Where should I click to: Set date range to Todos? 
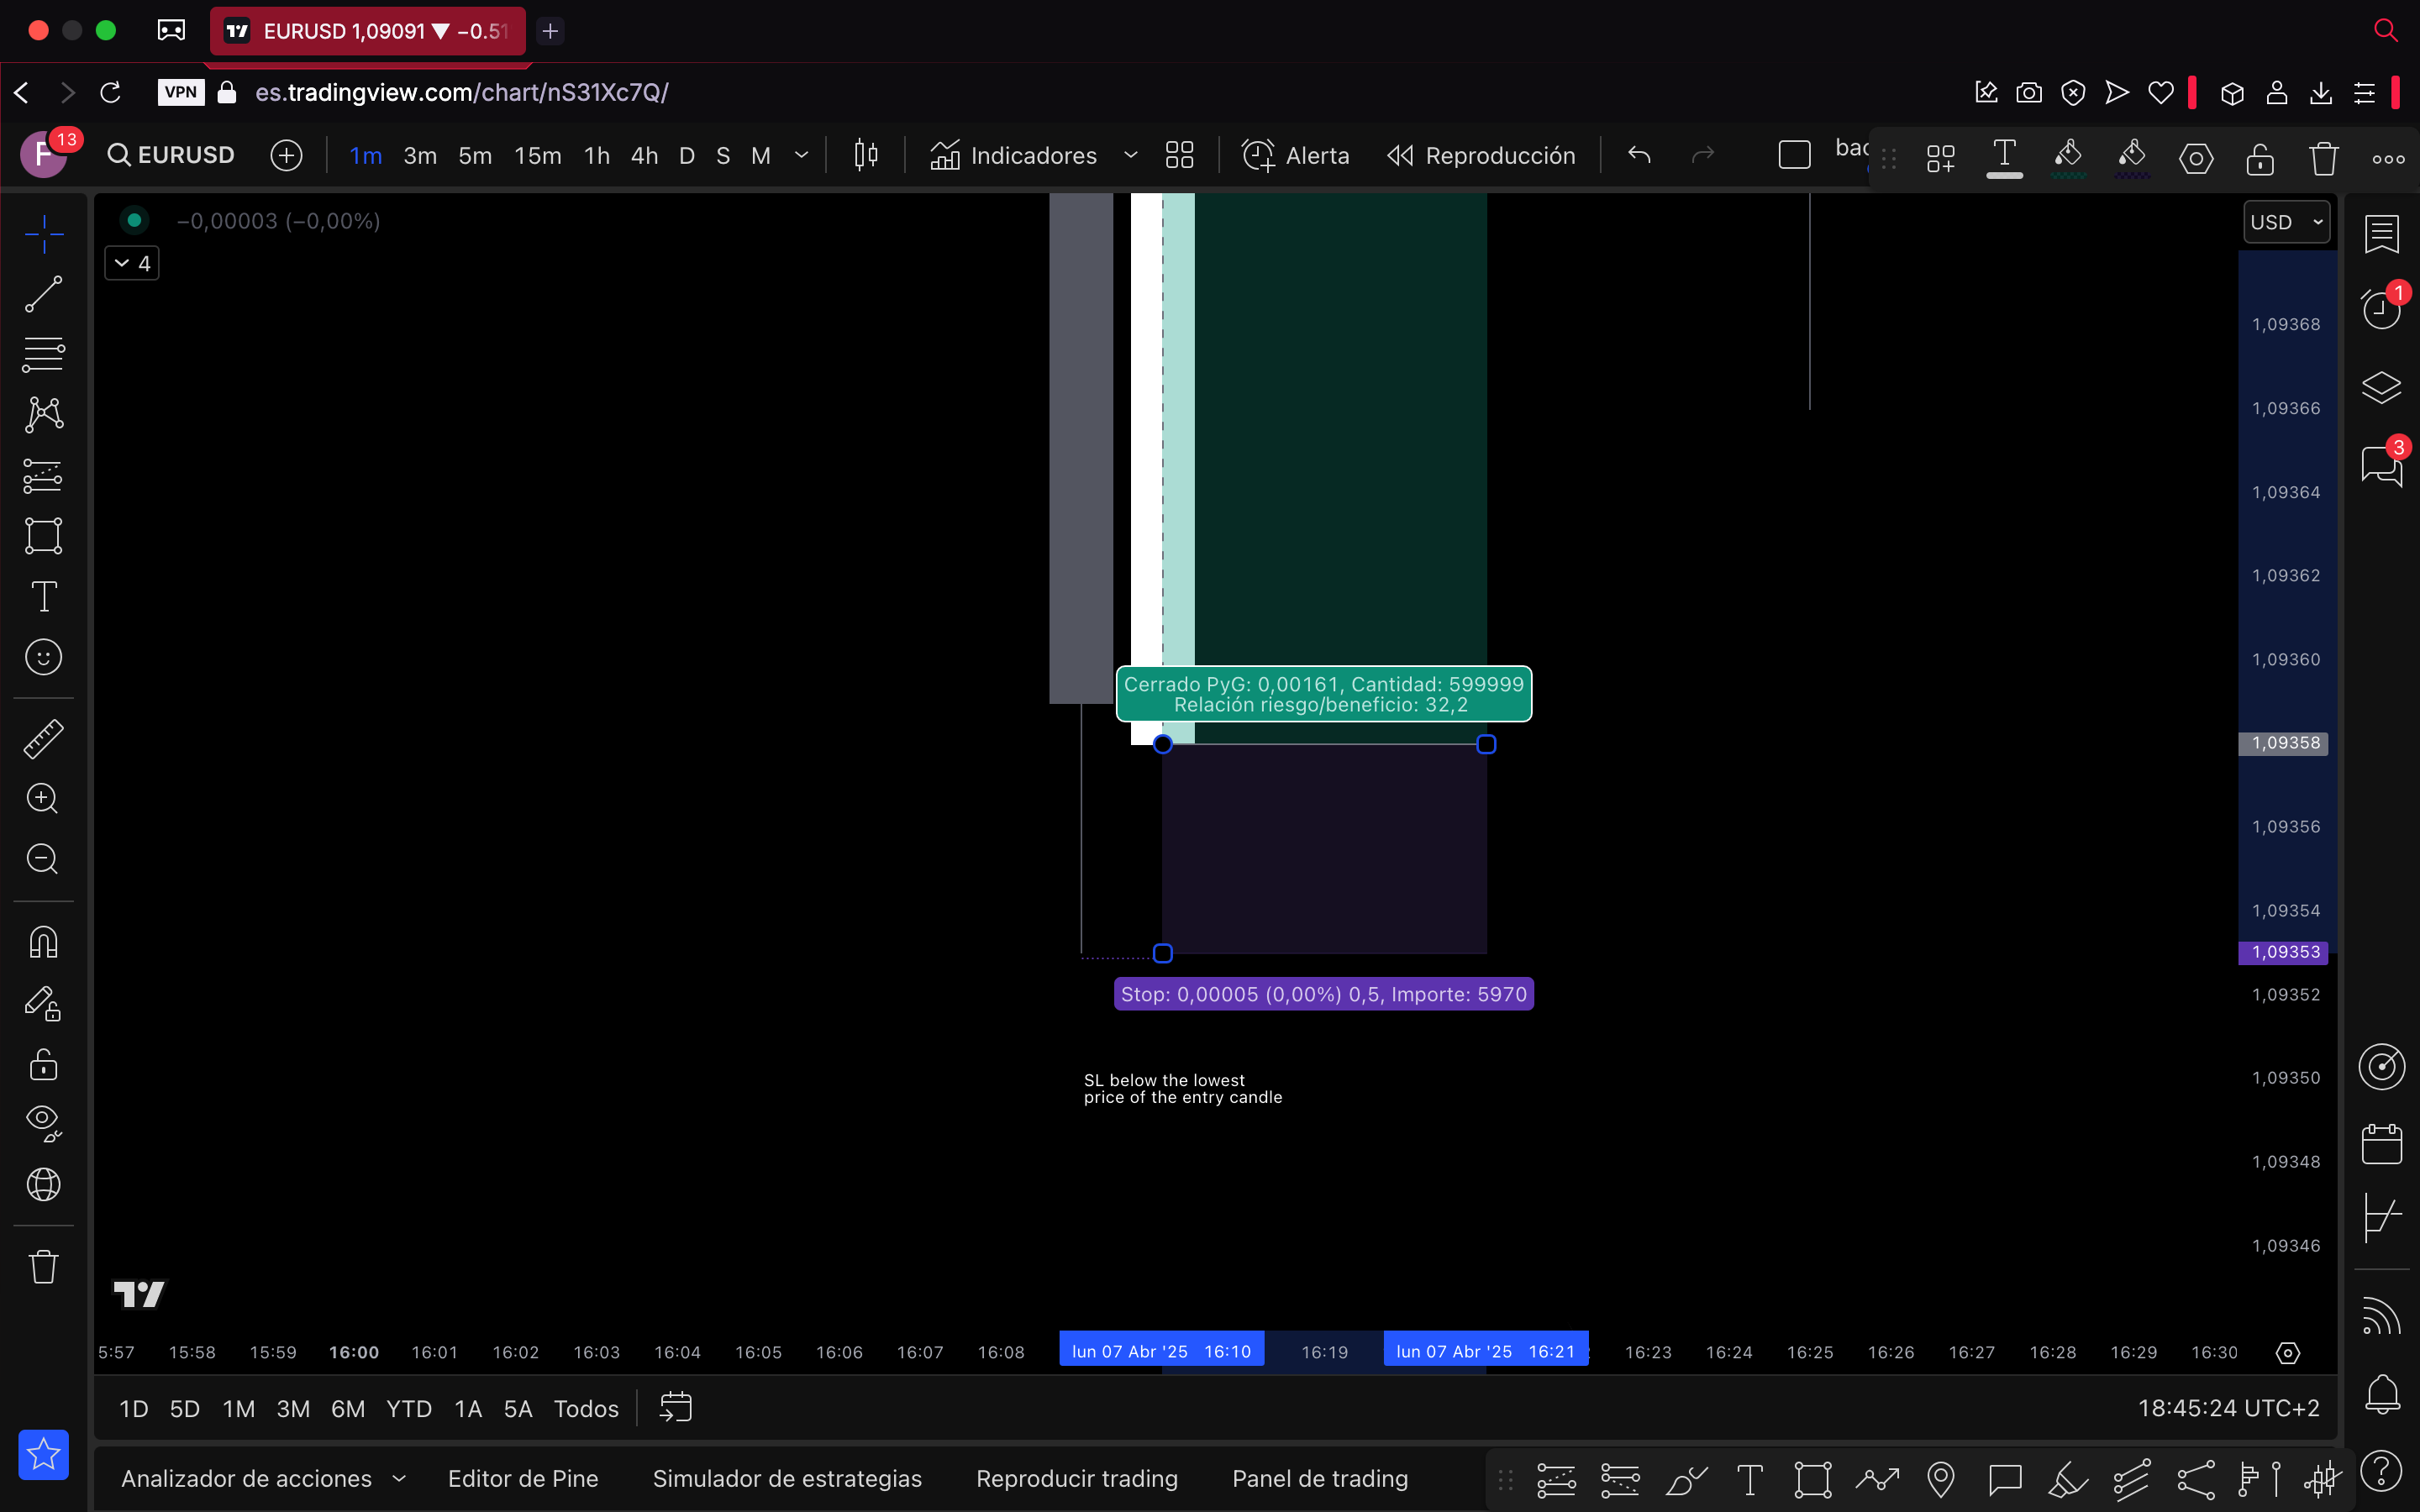pos(586,1408)
